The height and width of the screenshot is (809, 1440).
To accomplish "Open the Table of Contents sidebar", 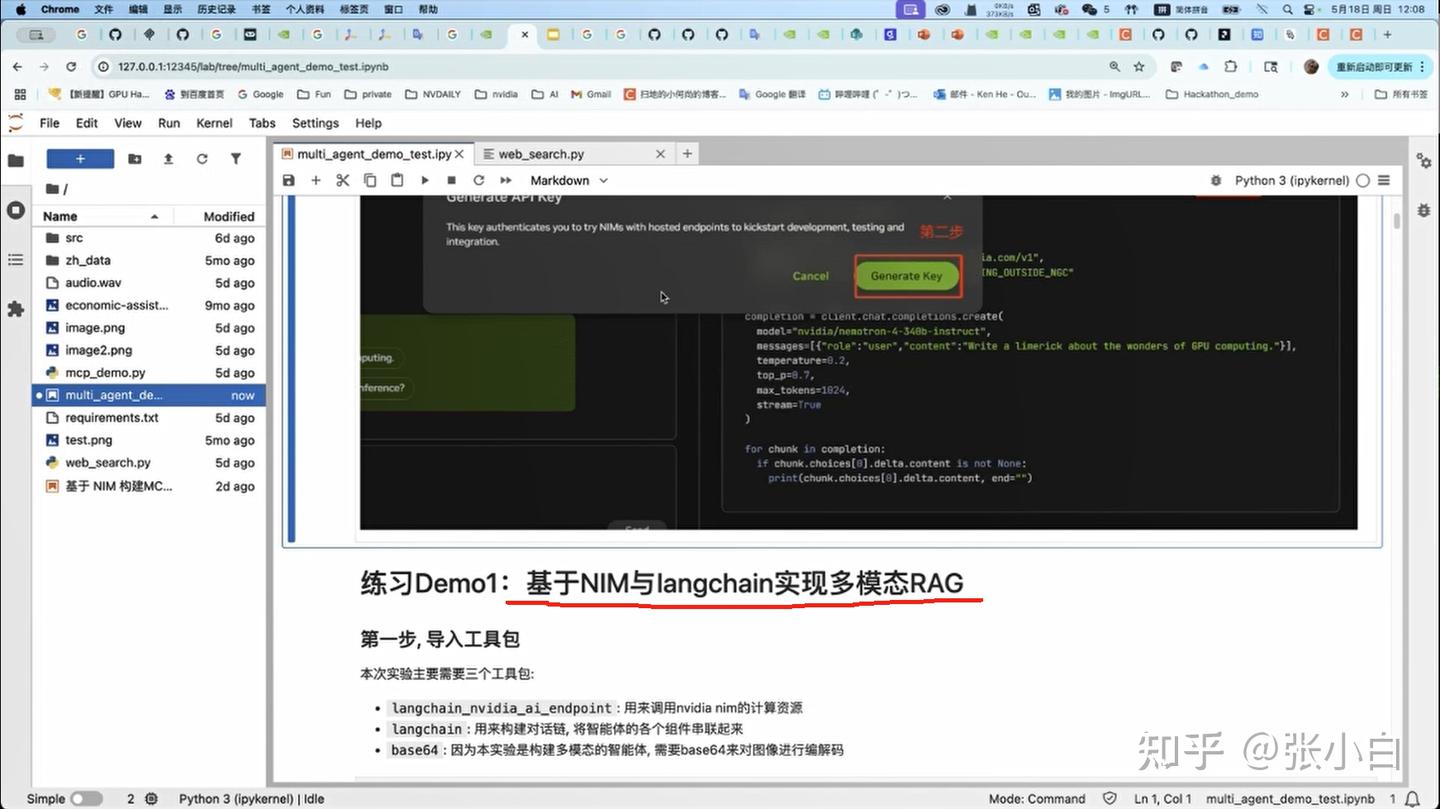I will point(16,260).
